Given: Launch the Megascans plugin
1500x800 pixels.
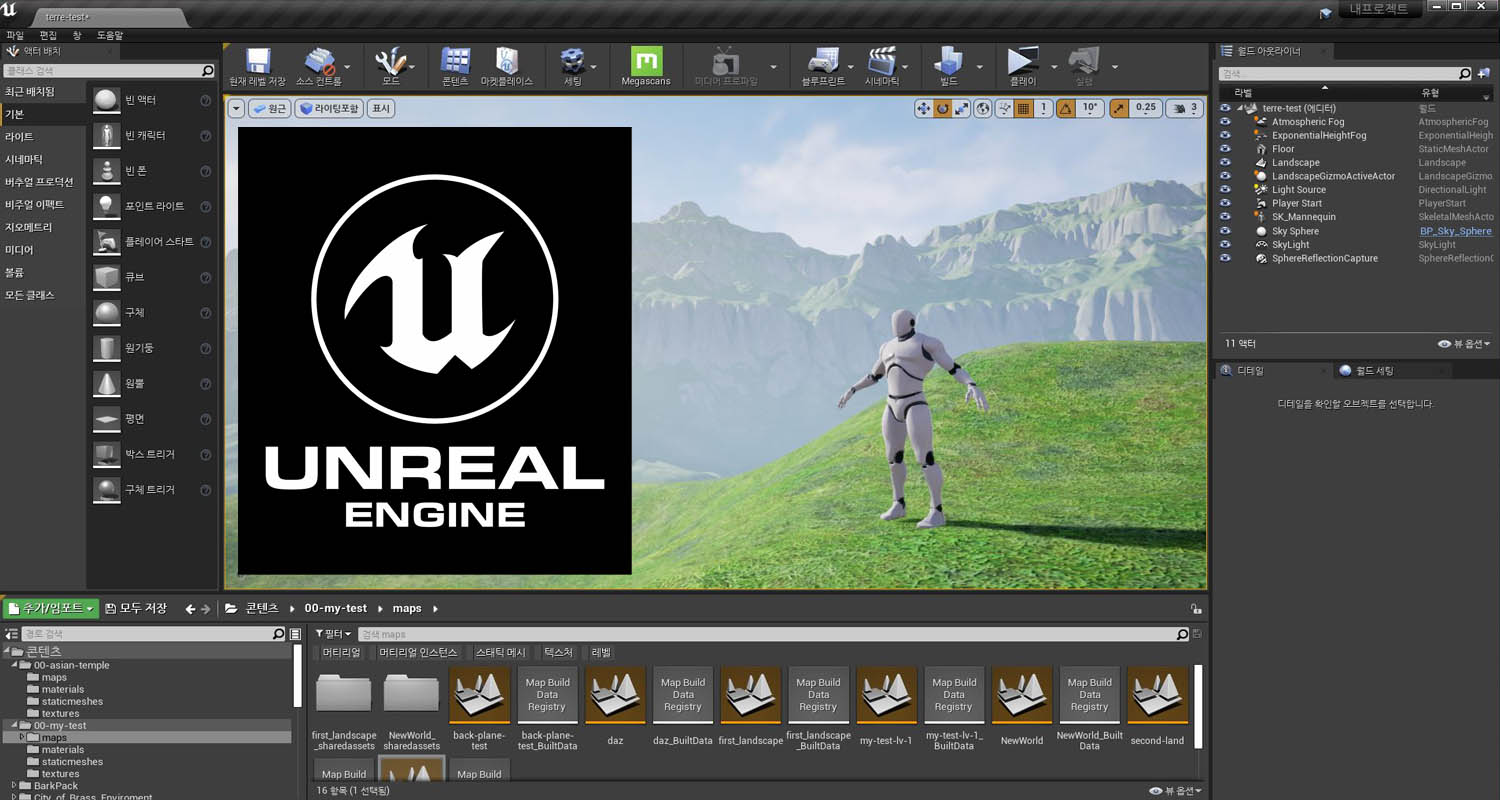Looking at the screenshot, I should pyautogui.click(x=646, y=66).
